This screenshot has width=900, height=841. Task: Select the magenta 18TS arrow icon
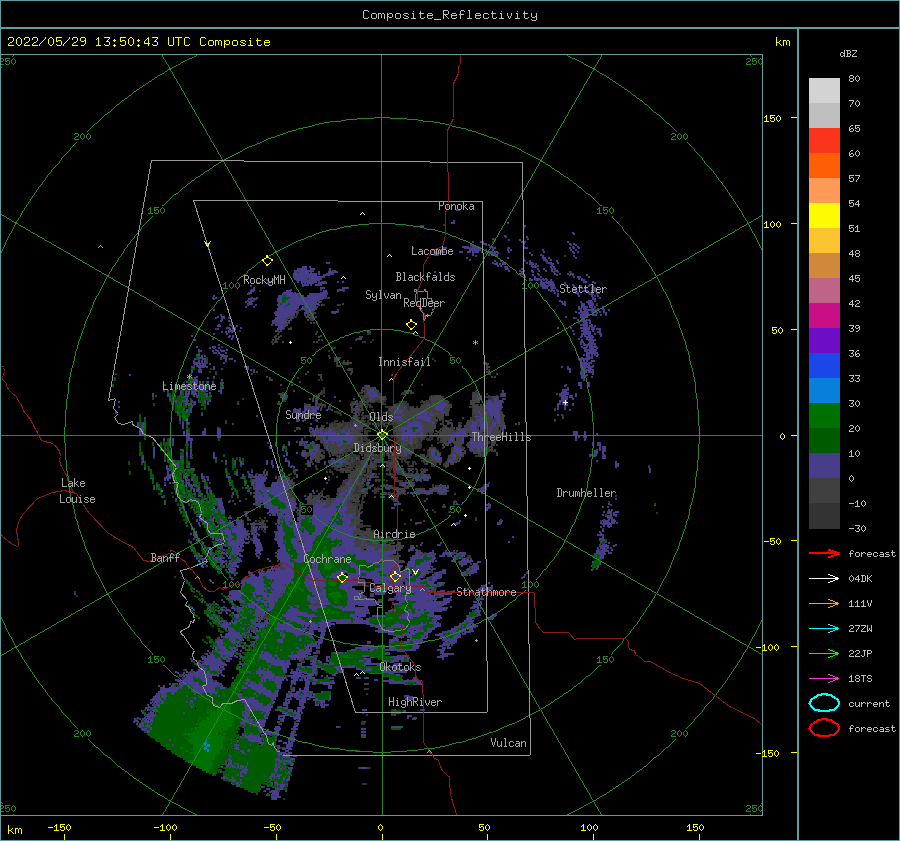tap(824, 679)
